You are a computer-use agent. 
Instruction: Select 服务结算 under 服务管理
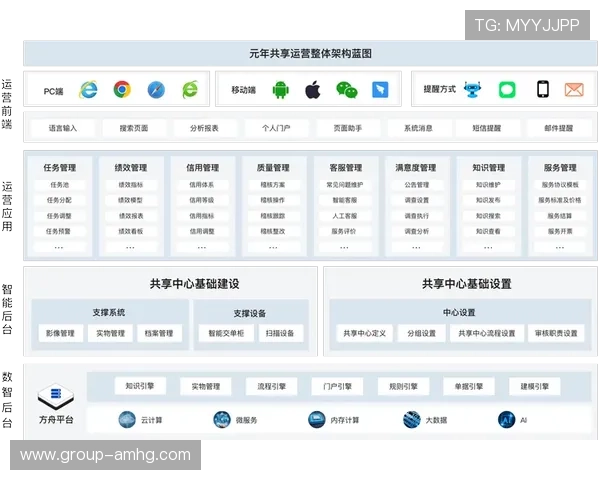tap(560, 216)
